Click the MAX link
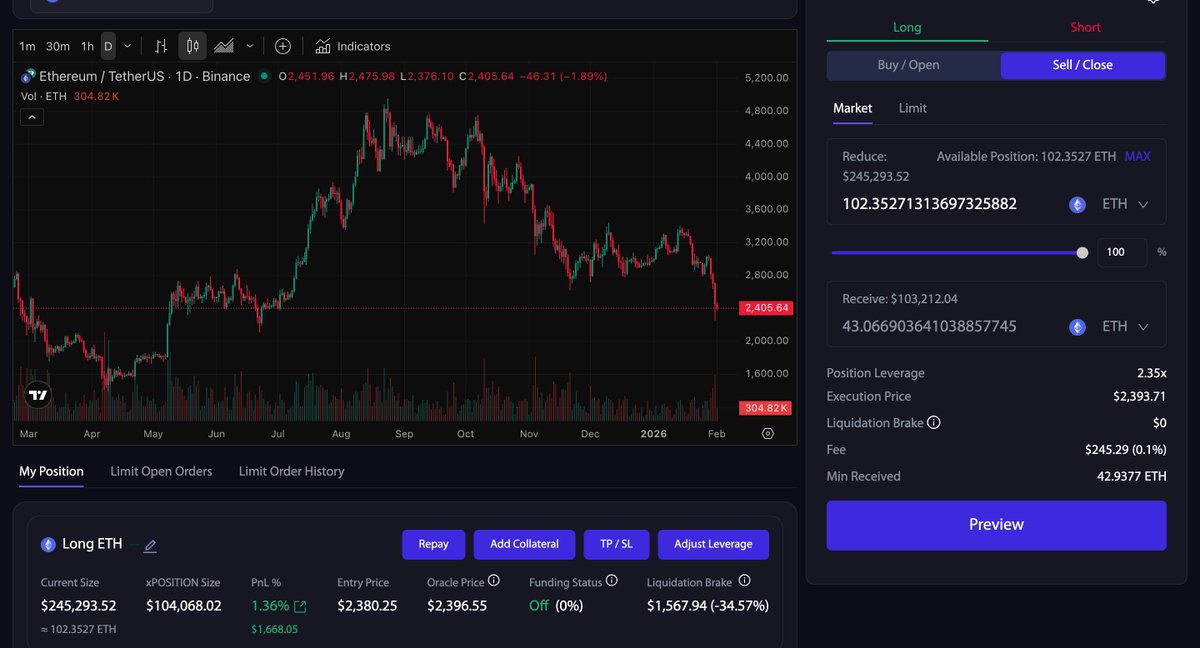 coord(1138,157)
